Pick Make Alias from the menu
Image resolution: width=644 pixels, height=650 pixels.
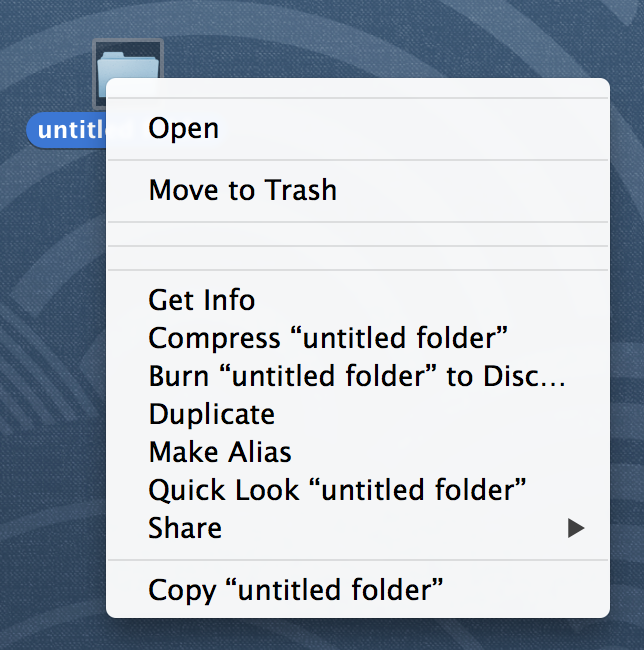[x=358, y=452]
